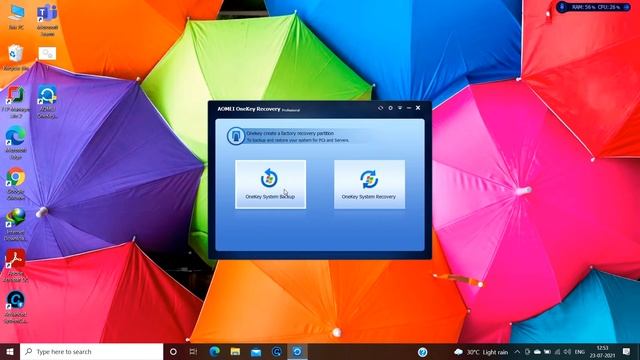Image resolution: width=640 pixels, height=360 pixels.
Task: Open the help question mark icon on taskbar
Action: (x=422, y=351)
